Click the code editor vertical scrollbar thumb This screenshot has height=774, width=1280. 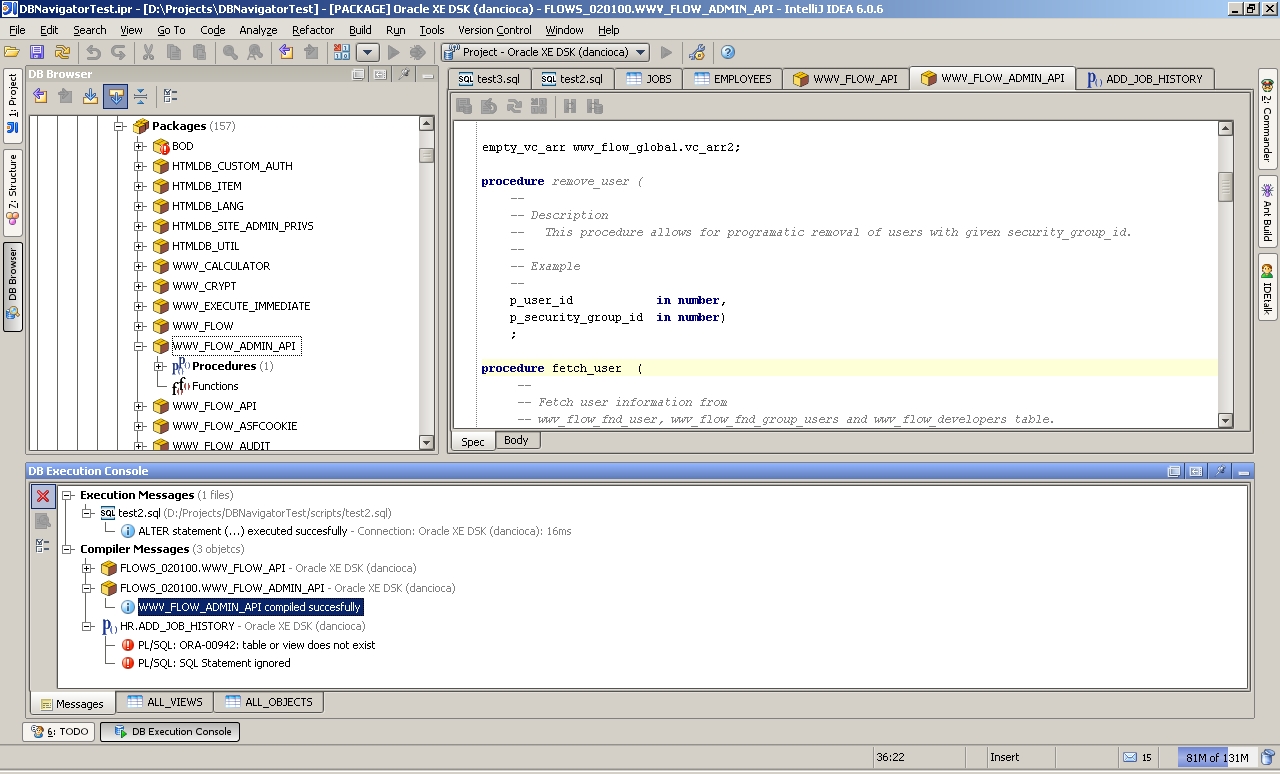pyautogui.click(x=1225, y=186)
